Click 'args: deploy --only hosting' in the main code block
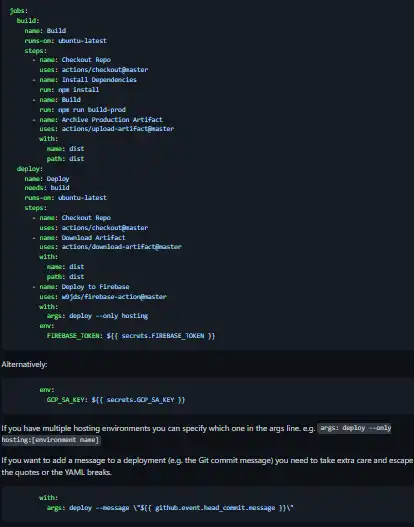414x527 pixels. [x=97, y=316]
